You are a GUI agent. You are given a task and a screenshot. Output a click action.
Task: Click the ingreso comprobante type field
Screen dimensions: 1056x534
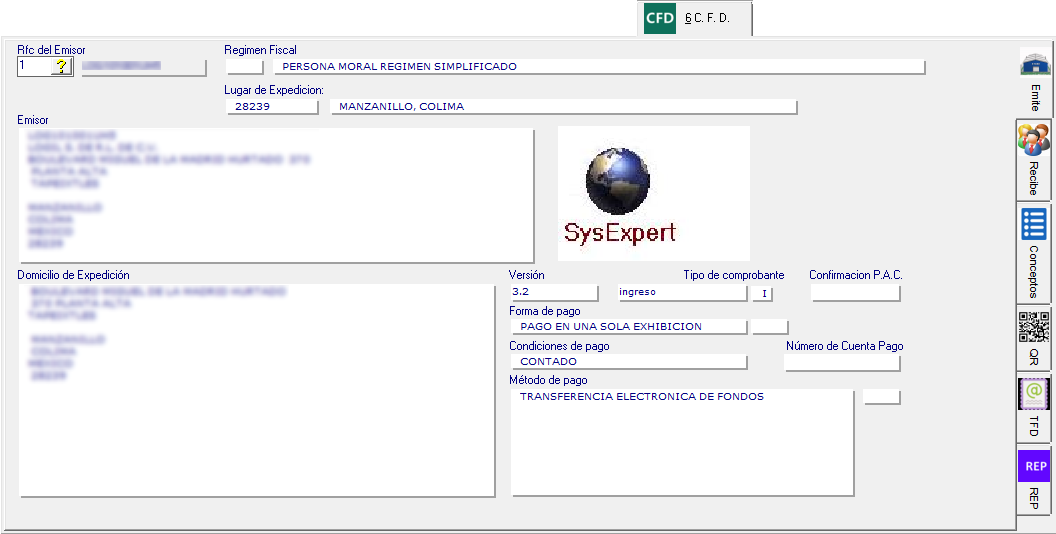click(x=681, y=292)
